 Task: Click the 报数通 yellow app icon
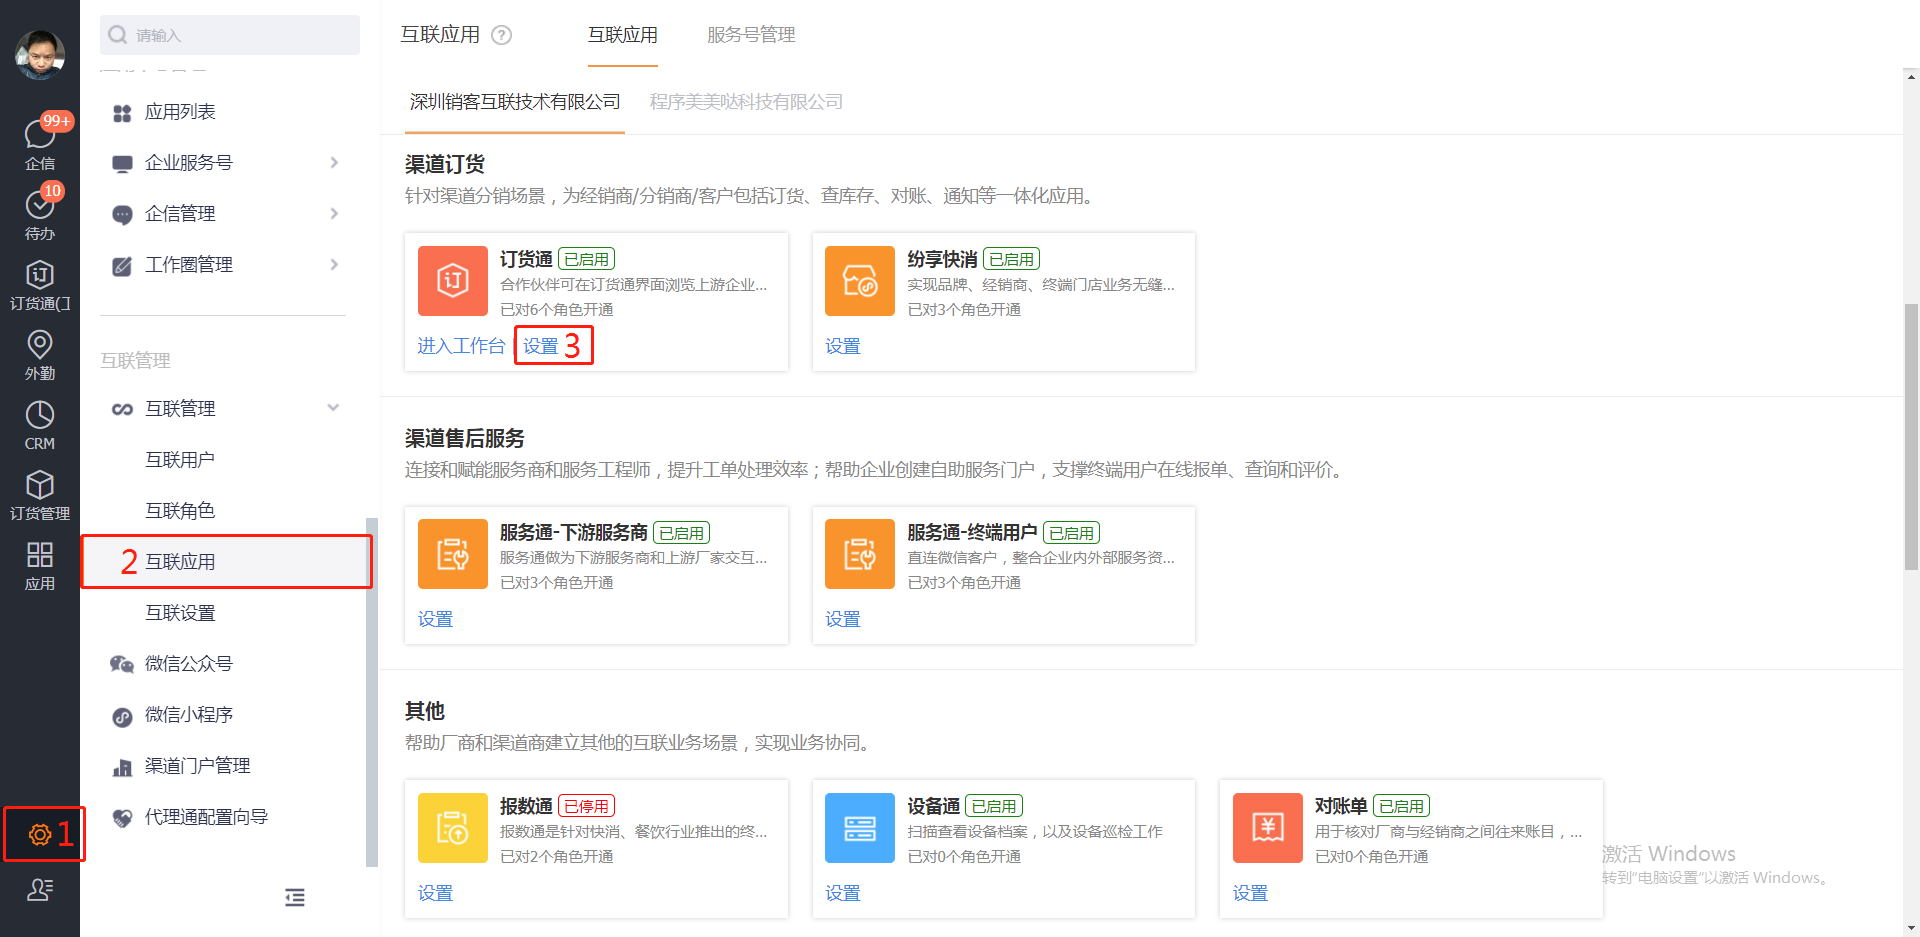[453, 828]
